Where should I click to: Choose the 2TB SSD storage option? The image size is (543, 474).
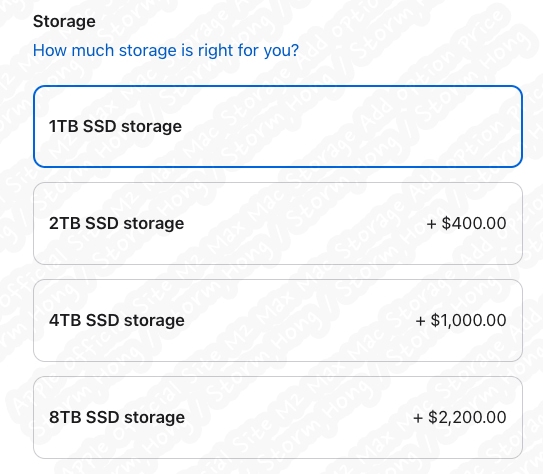pyautogui.click(x=278, y=223)
